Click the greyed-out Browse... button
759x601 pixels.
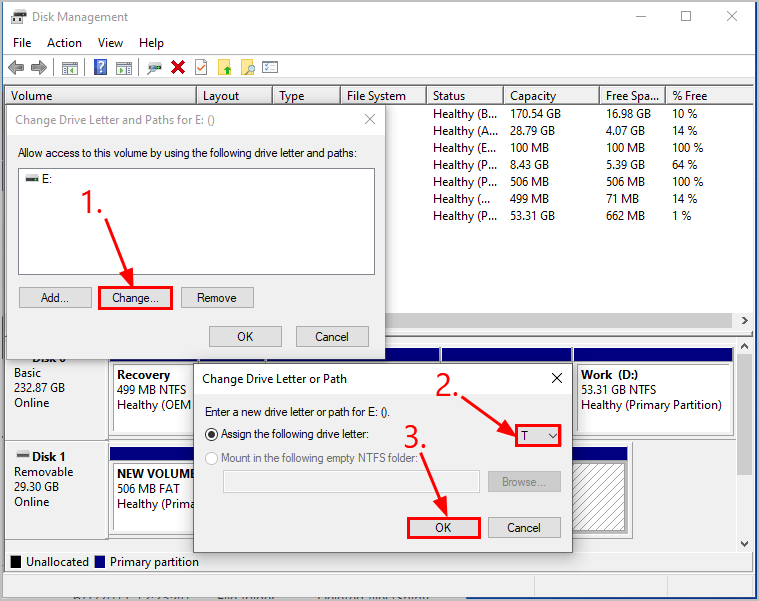(x=524, y=481)
